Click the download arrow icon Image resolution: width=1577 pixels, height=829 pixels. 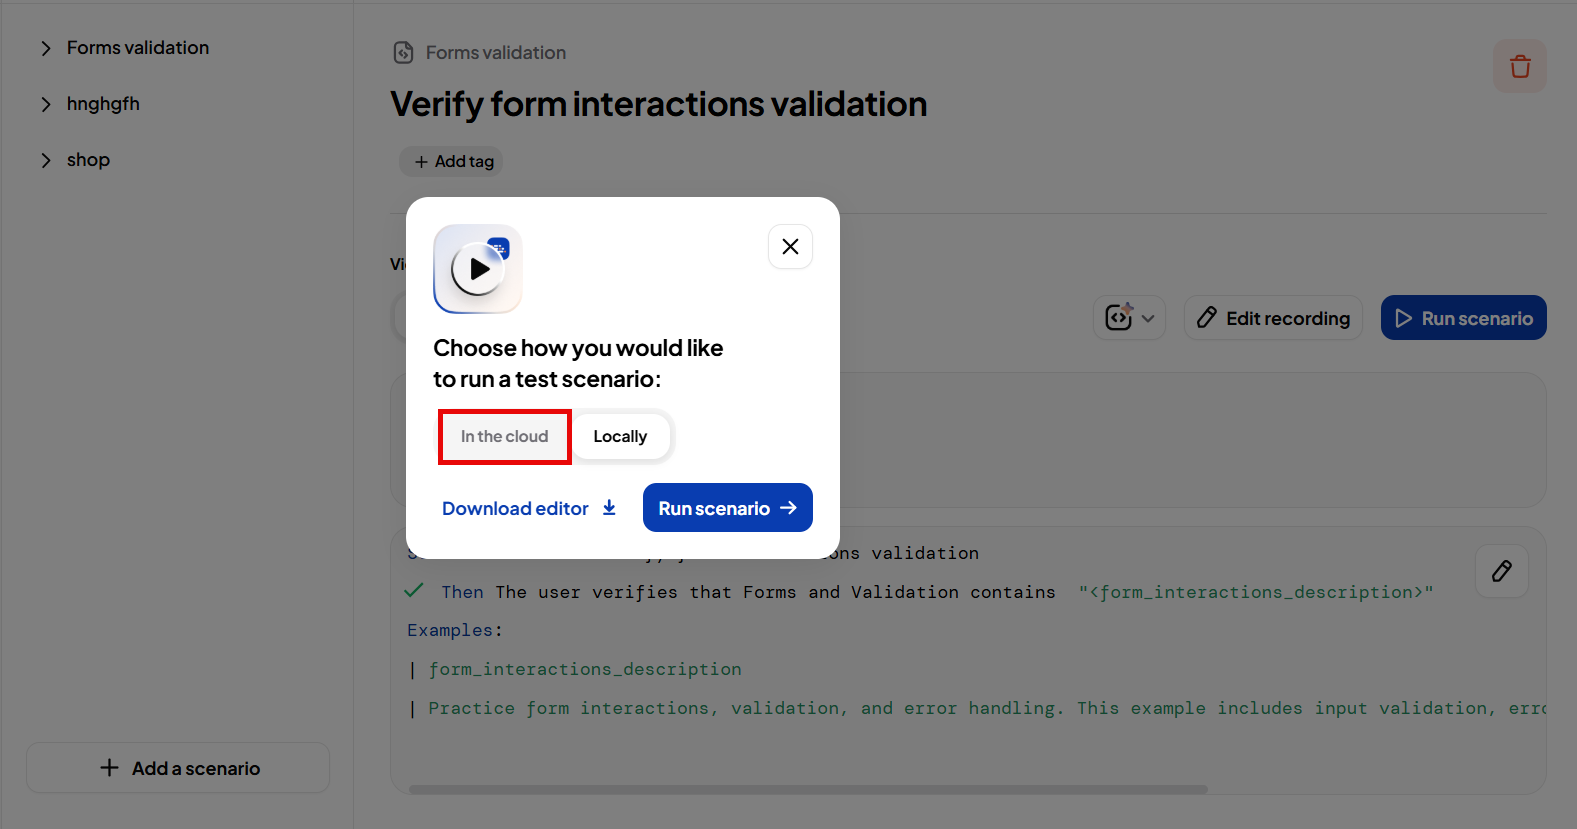tap(609, 508)
